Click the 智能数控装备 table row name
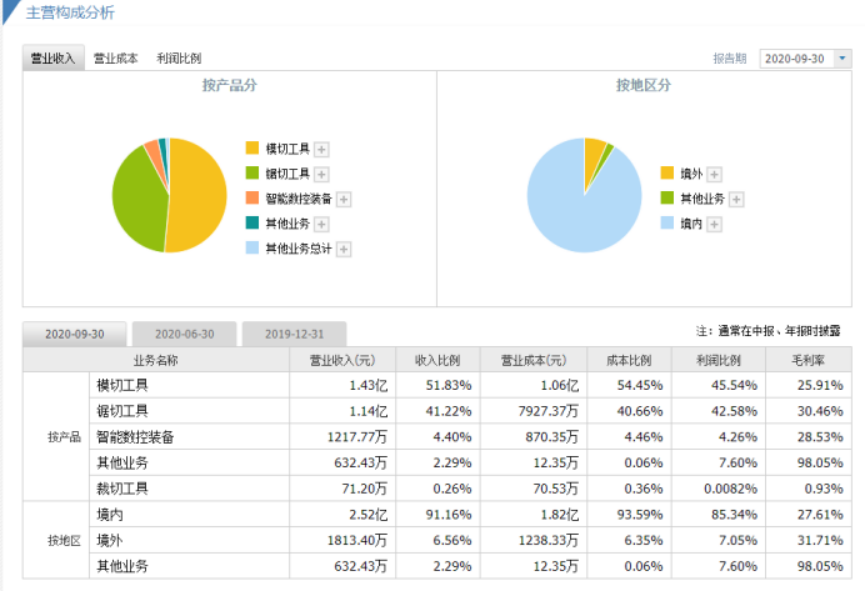Image resolution: width=865 pixels, height=592 pixels. coord(135,437)
